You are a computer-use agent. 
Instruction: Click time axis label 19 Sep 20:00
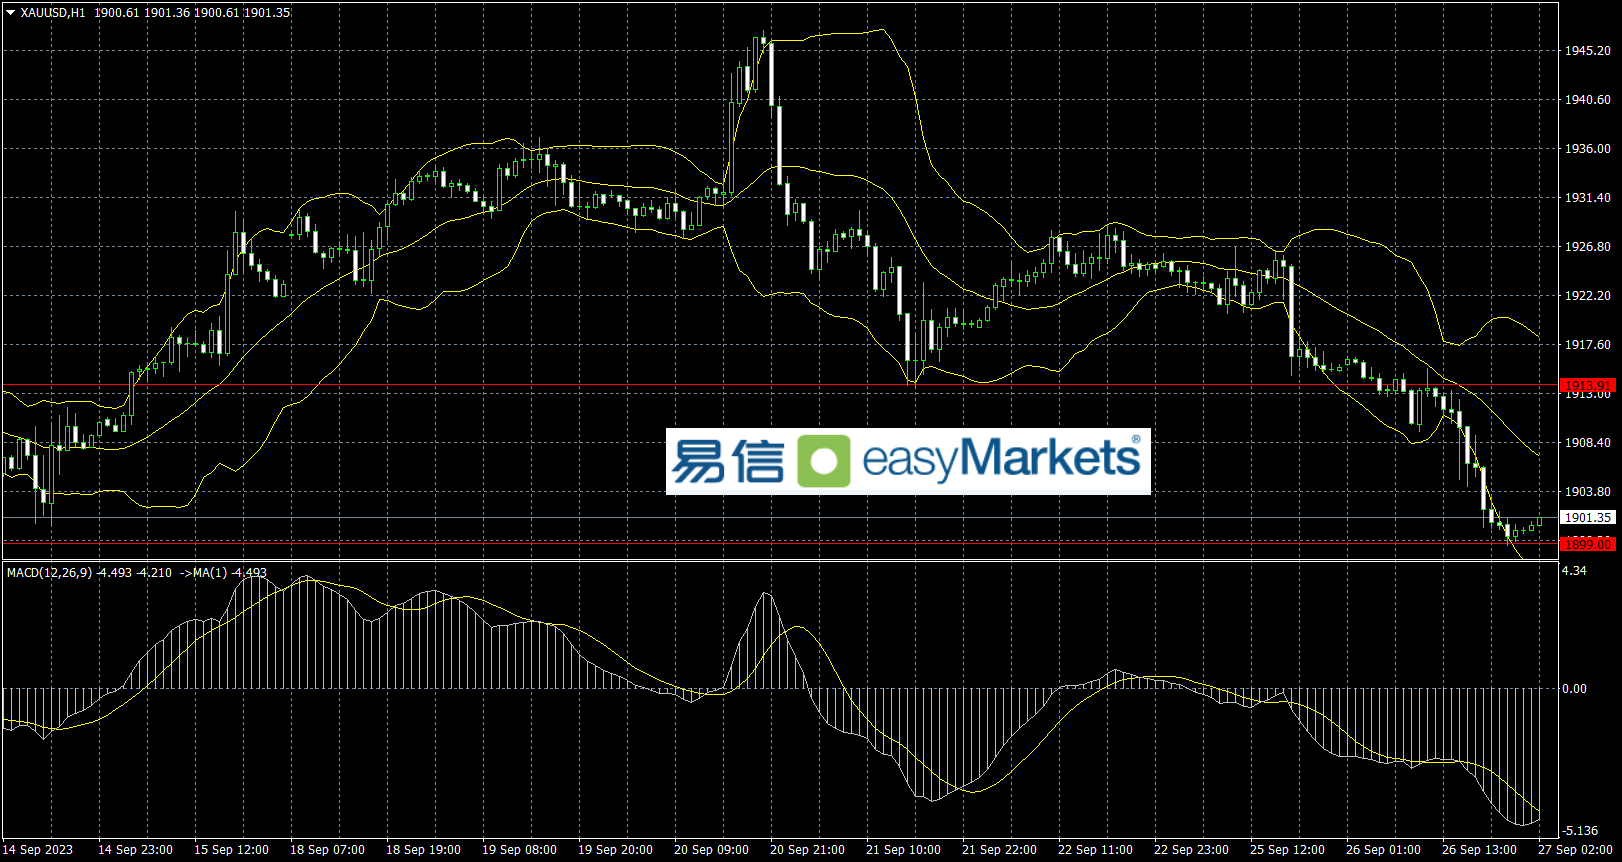(615, 850)
